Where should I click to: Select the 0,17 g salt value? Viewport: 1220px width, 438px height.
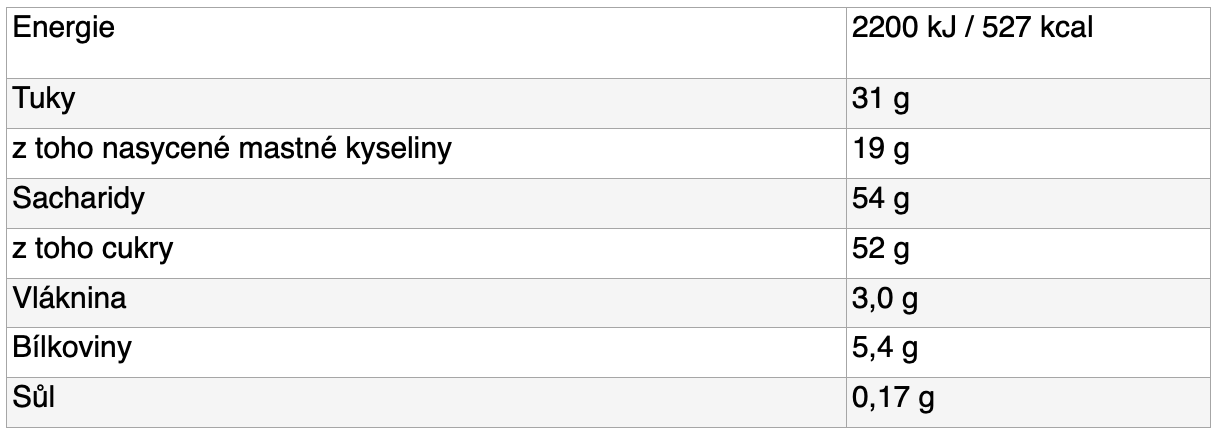pos(893,400)
